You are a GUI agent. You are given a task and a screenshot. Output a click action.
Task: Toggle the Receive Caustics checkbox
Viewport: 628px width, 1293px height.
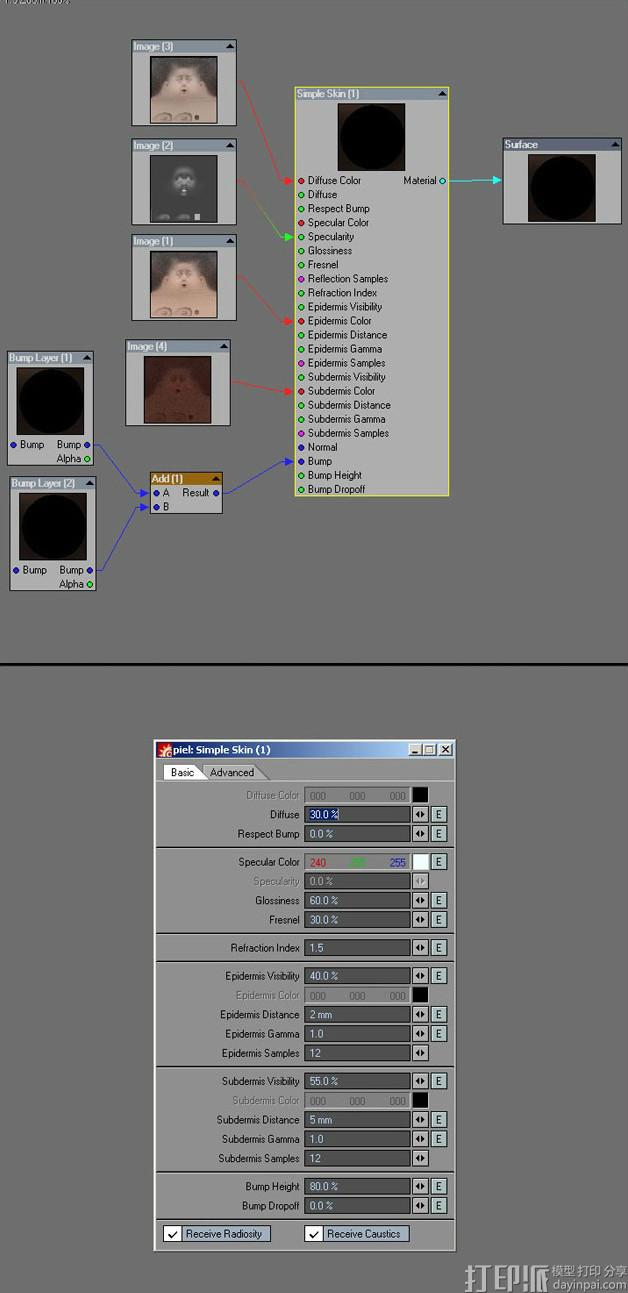coord(313,1234)
